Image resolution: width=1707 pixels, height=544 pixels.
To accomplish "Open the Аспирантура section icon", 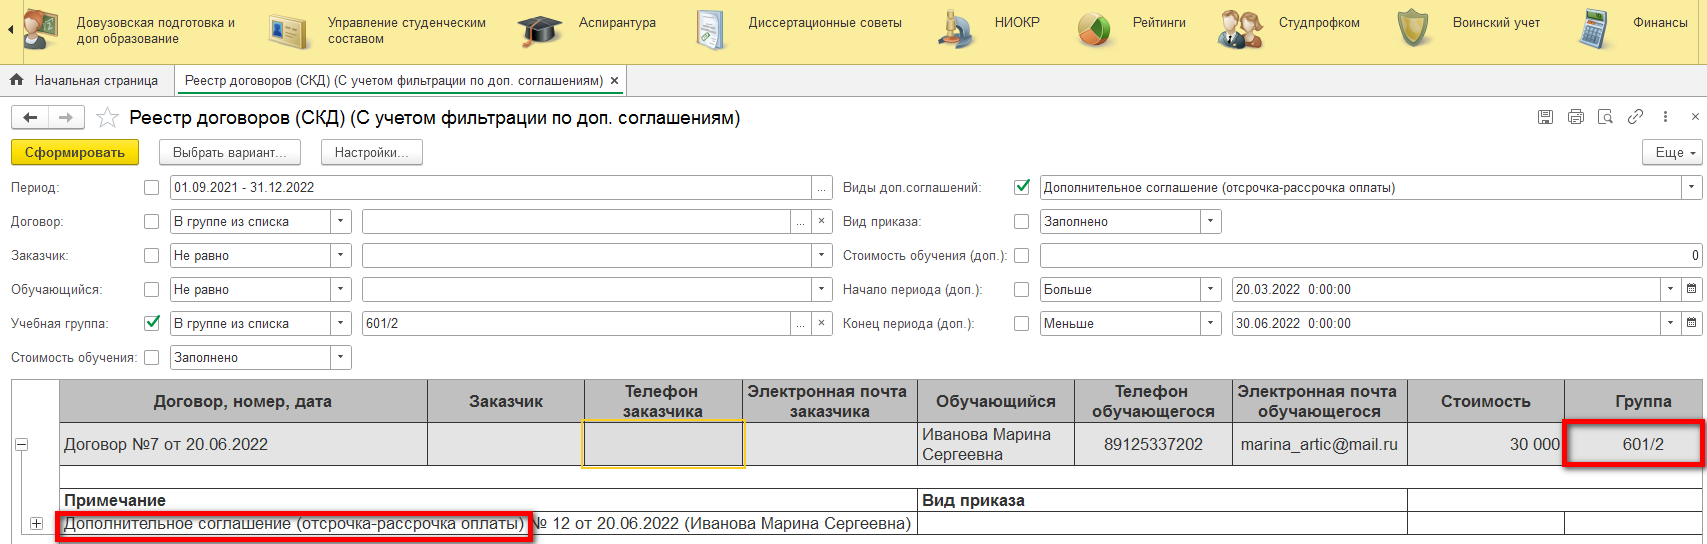I will click(540, 30).
